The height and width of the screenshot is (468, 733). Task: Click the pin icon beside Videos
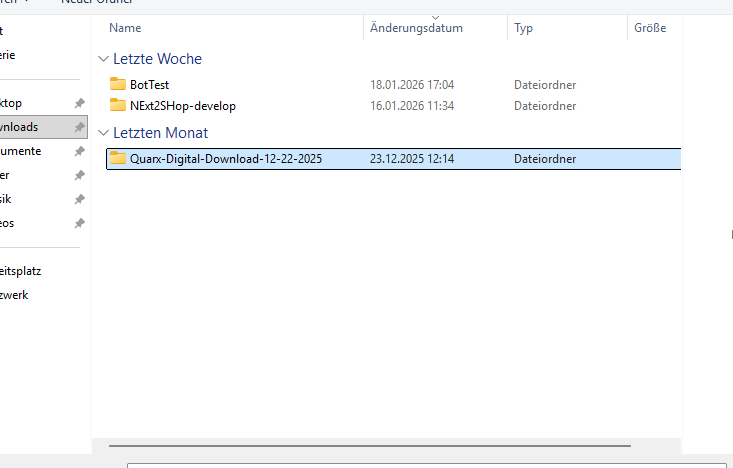click(79, 224)
